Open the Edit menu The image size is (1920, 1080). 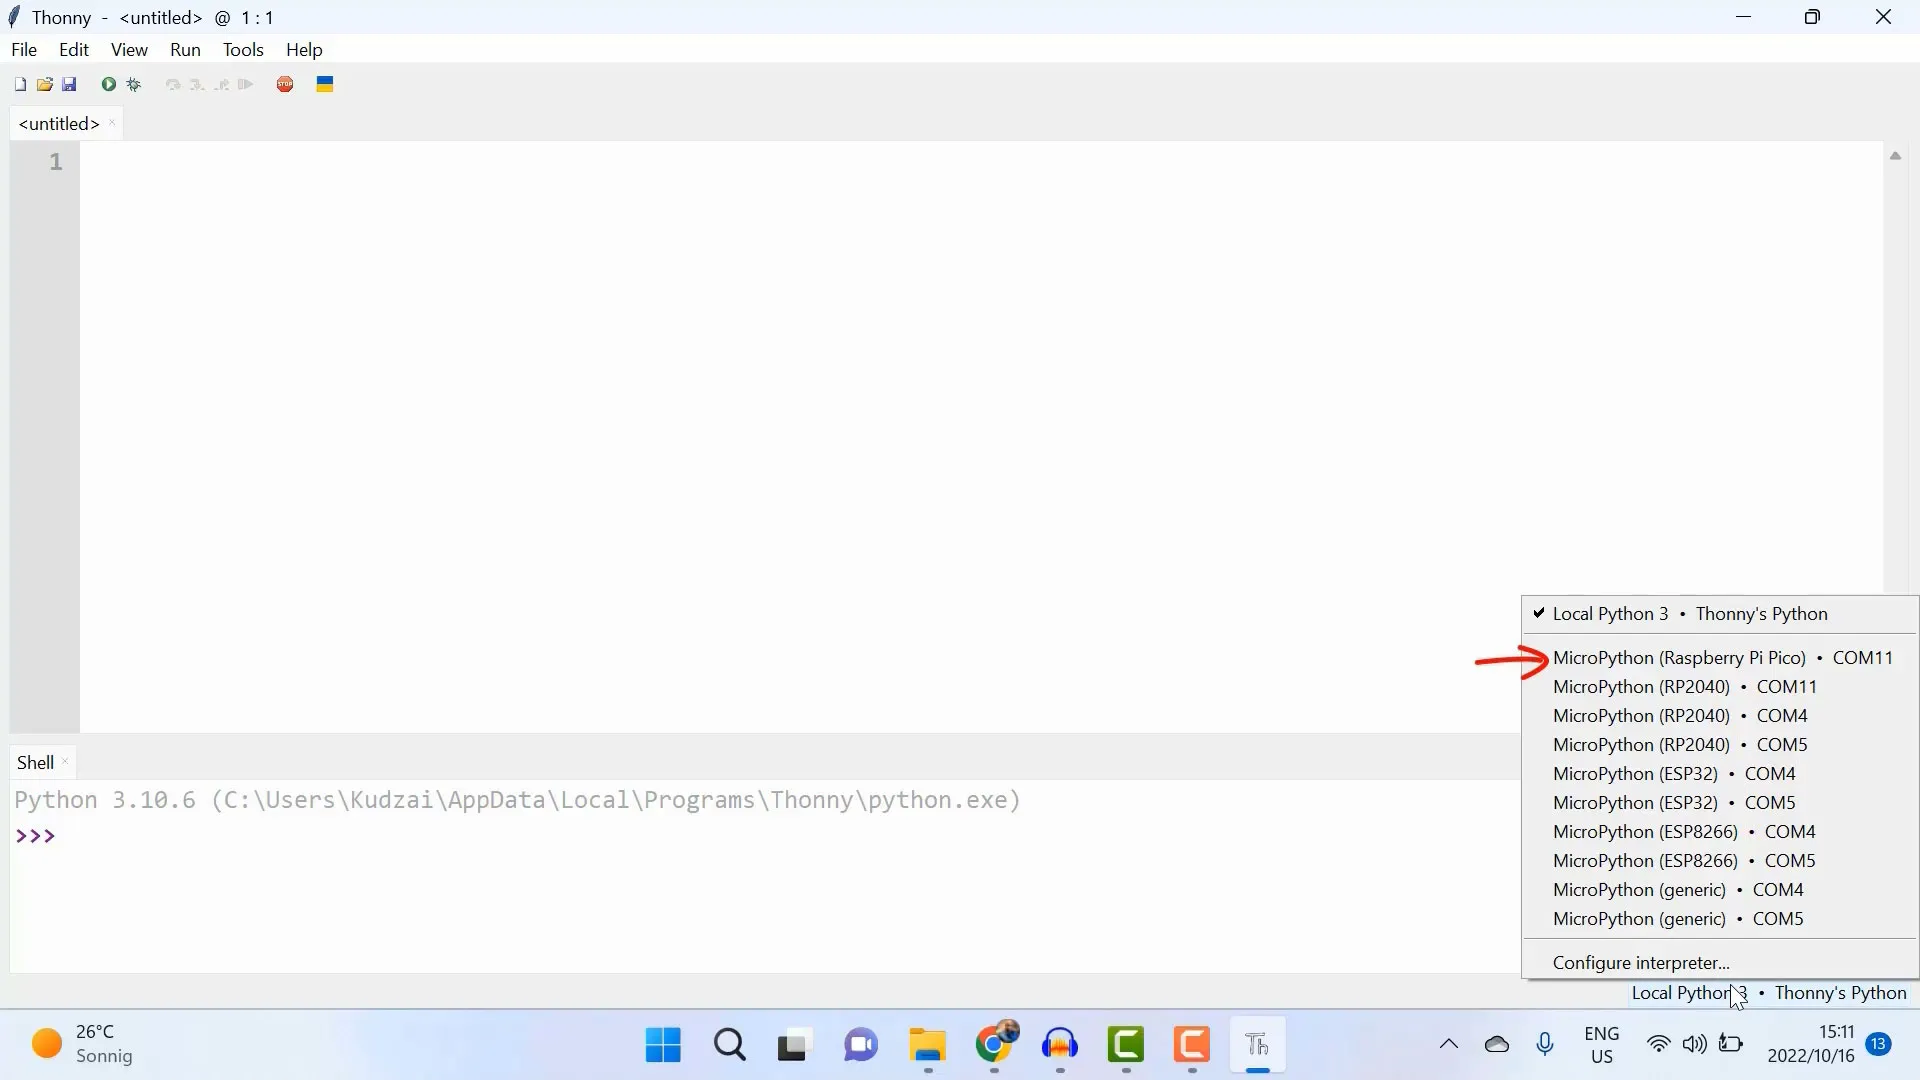point(74,50)
